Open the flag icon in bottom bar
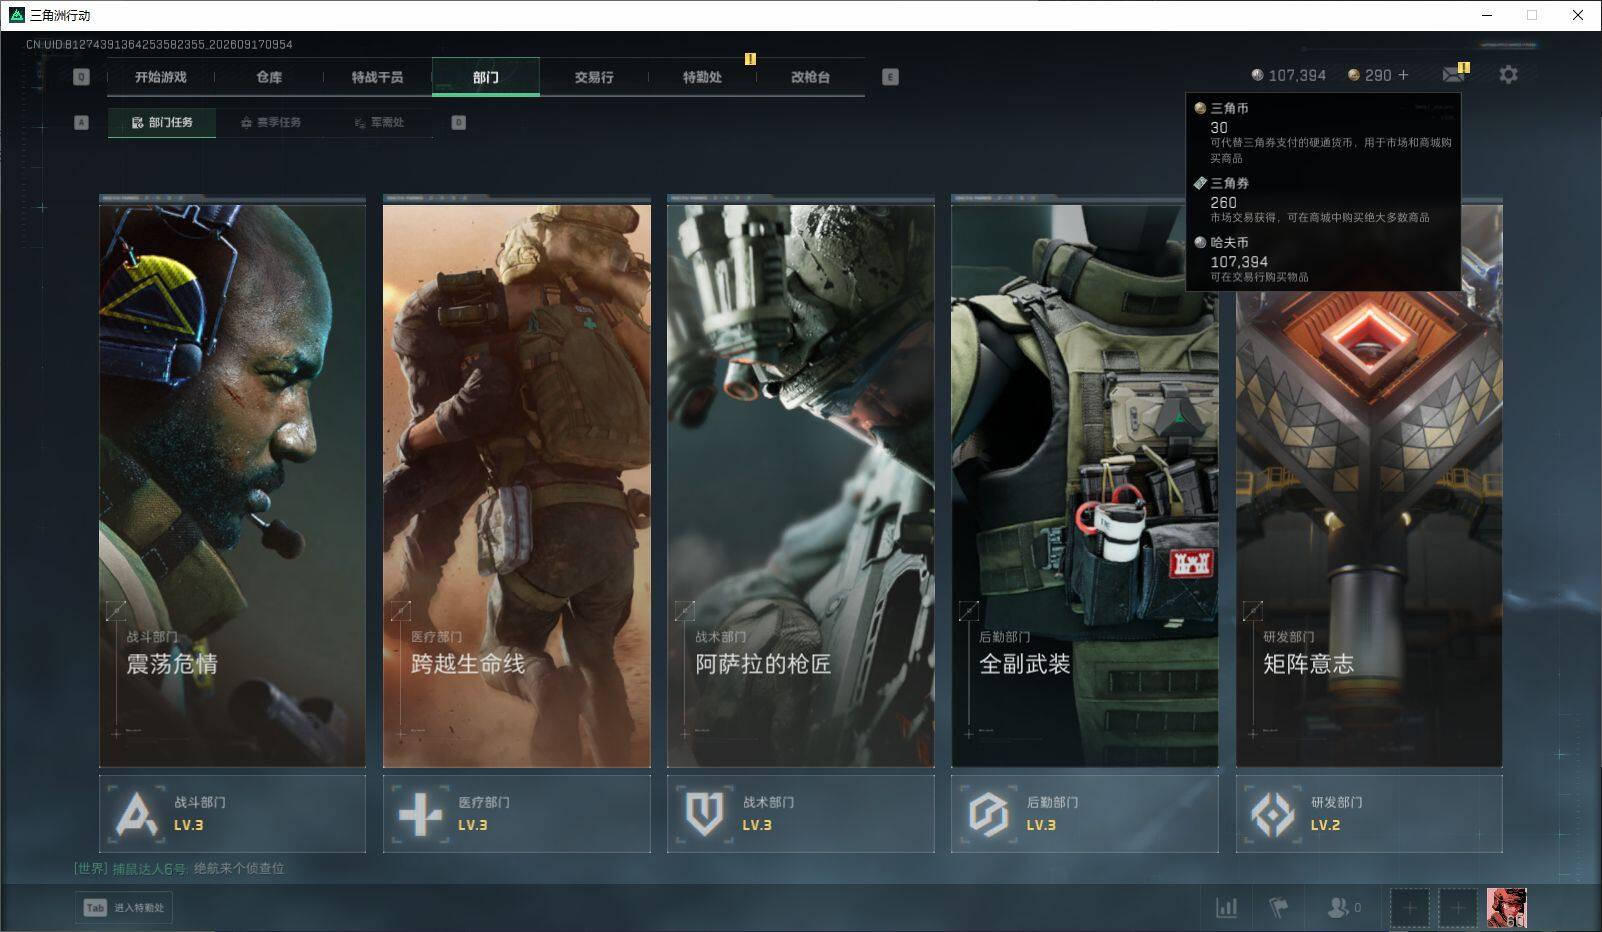This screenshot has width=1602, height=932. pos(1278,908)
